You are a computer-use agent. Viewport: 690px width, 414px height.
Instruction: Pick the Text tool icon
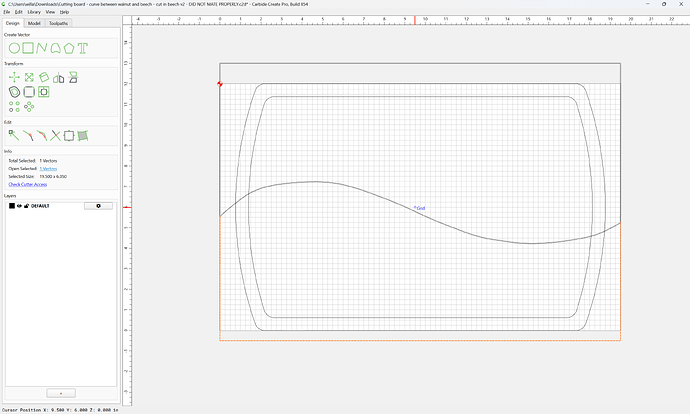click(83, 48)
